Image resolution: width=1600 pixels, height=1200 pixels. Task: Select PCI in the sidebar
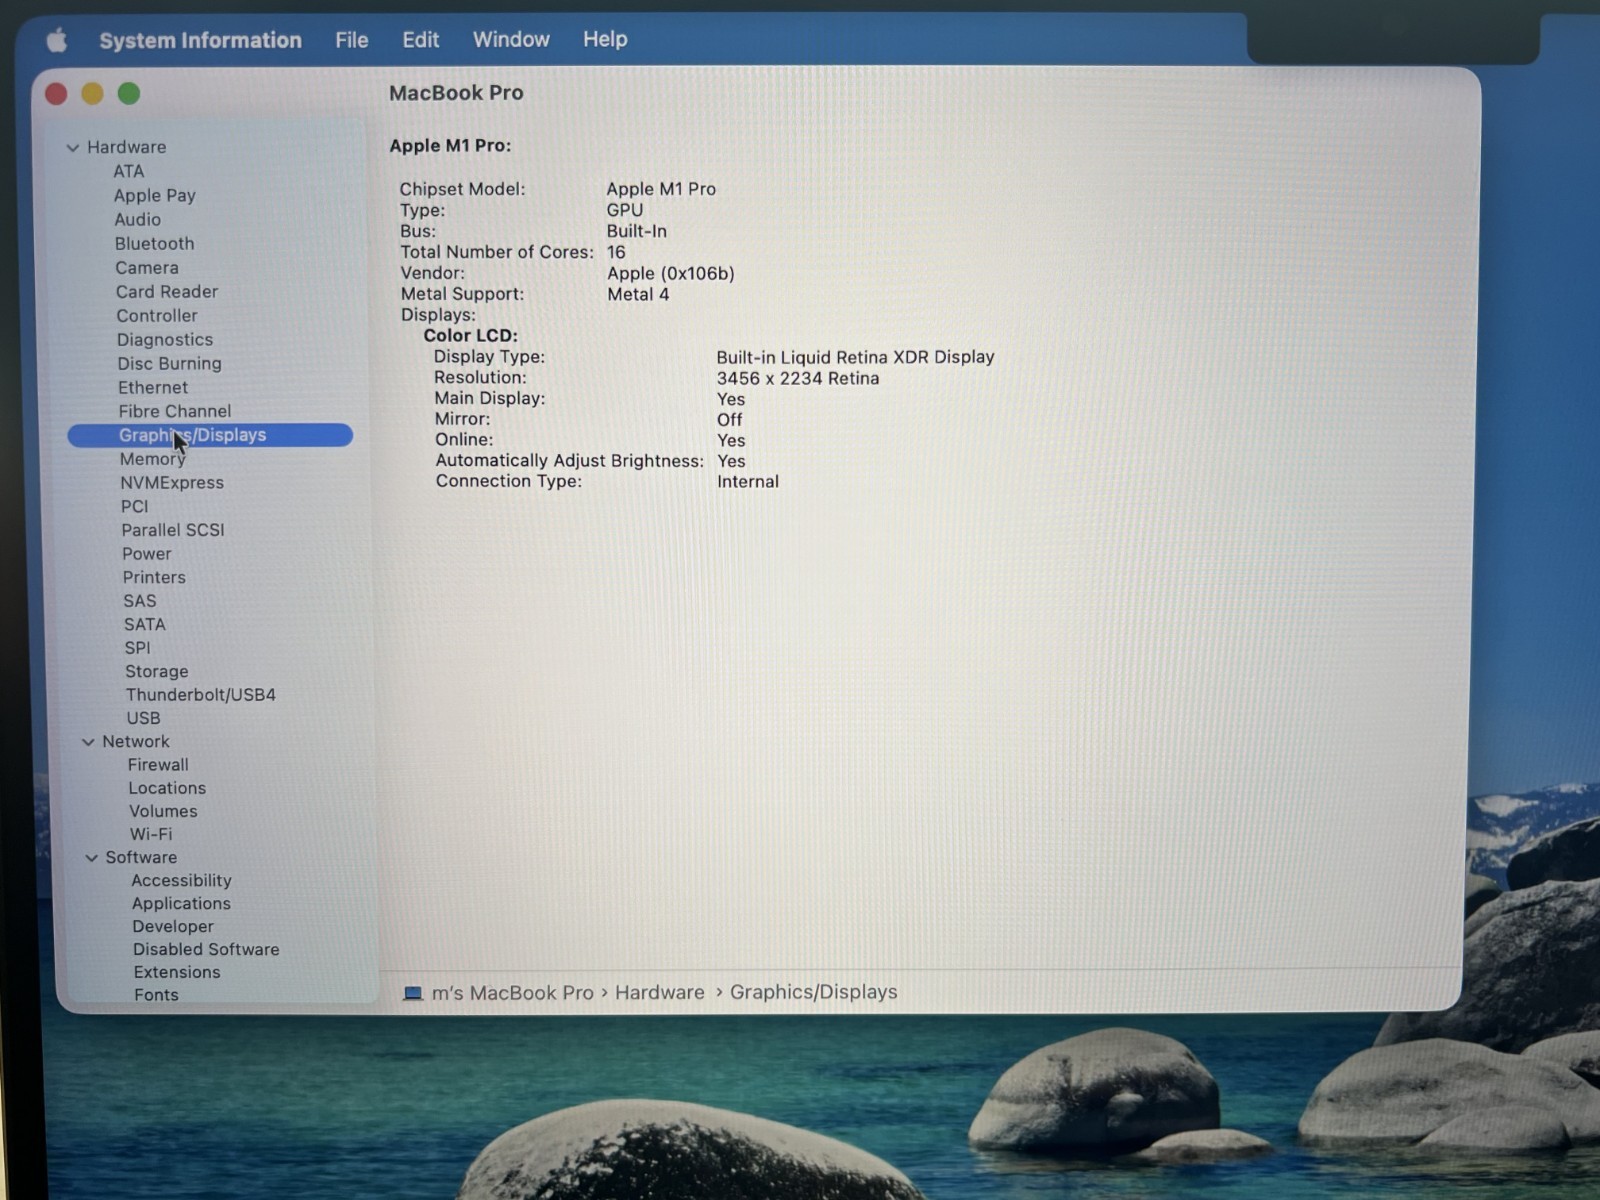134,506
